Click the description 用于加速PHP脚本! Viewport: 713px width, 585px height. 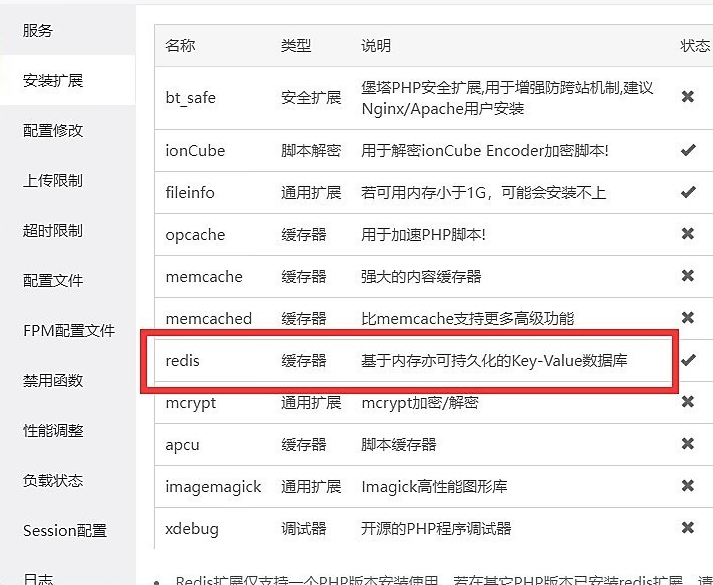(x=423, y=235)
